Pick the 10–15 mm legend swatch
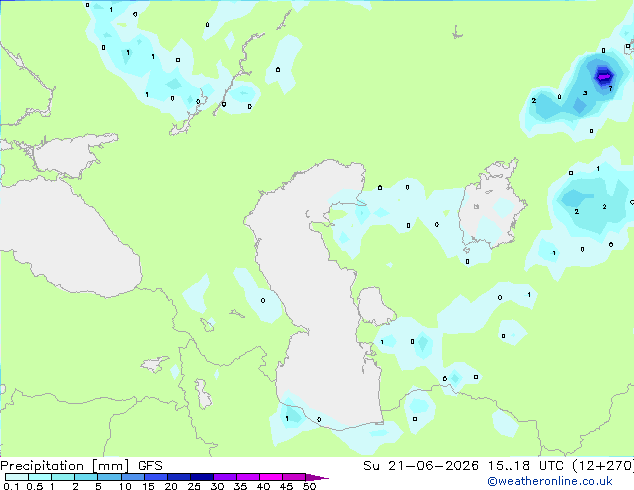Image resolution: width=634 pixels, height=490 pixels. click(132, 477)
